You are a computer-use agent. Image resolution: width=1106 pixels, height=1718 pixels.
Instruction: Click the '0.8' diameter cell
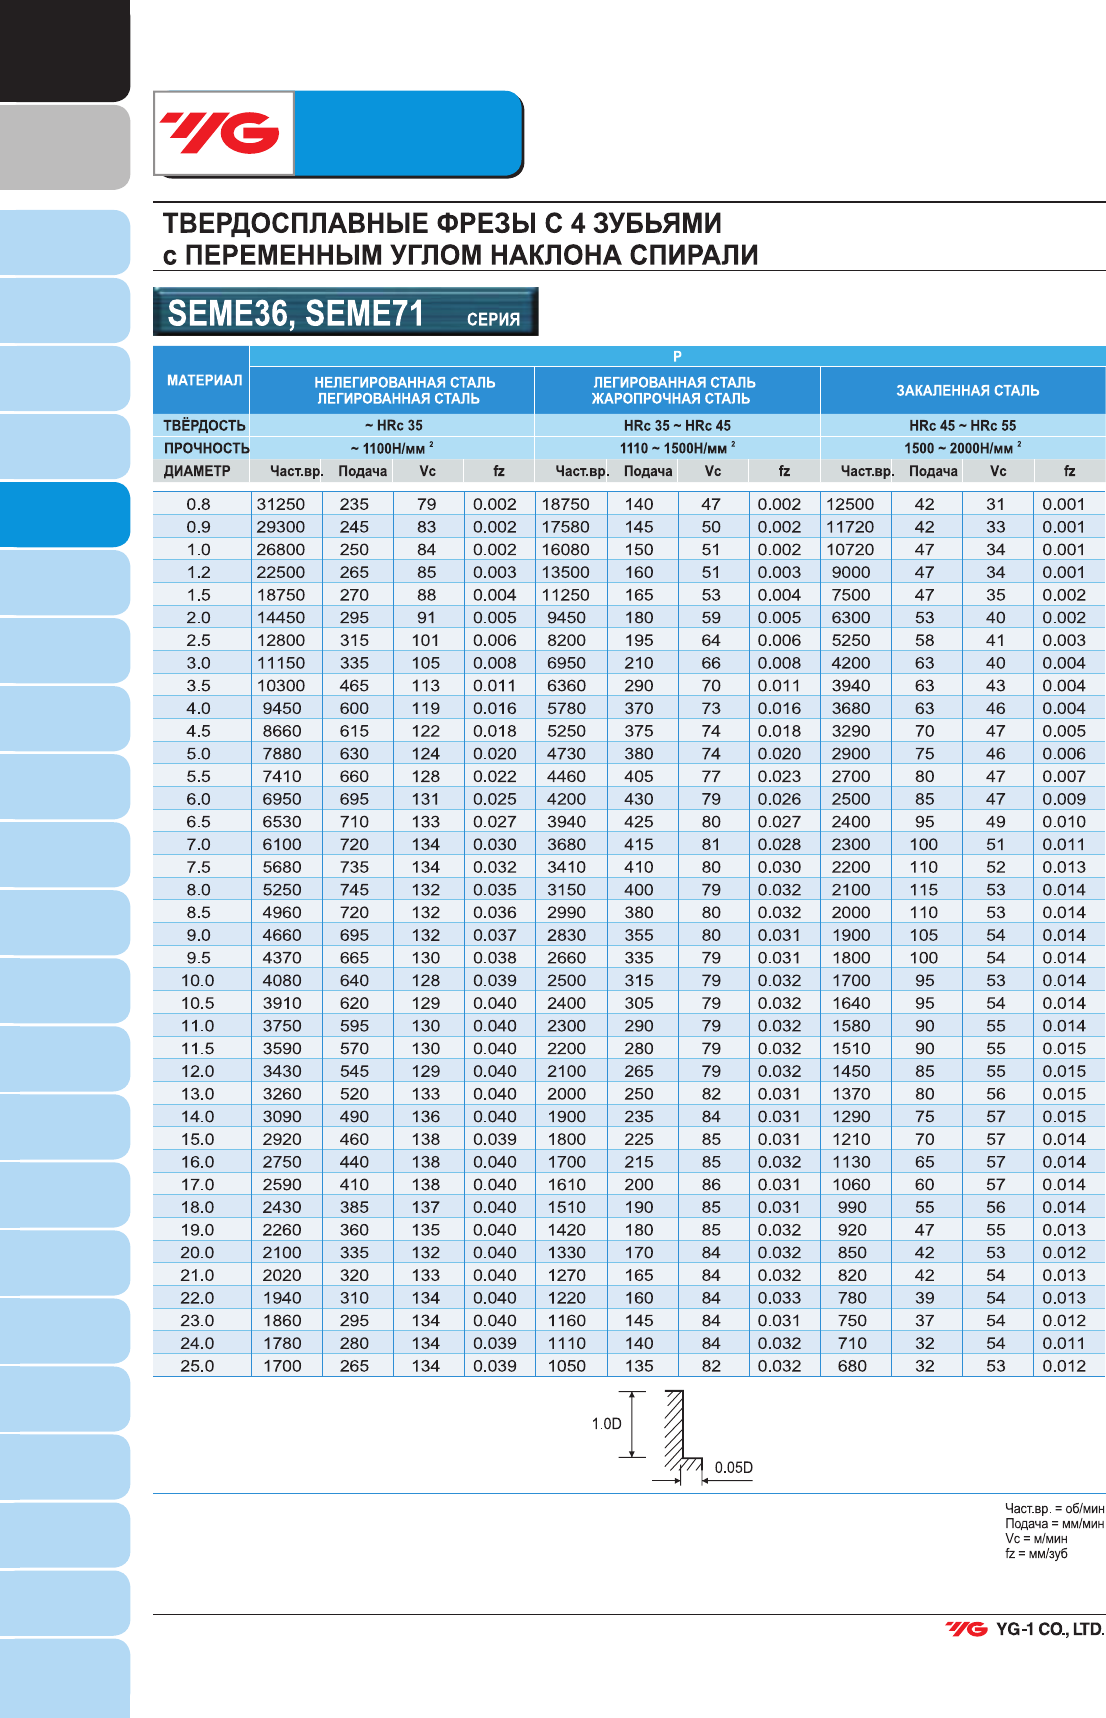click(x=199, y=504)
